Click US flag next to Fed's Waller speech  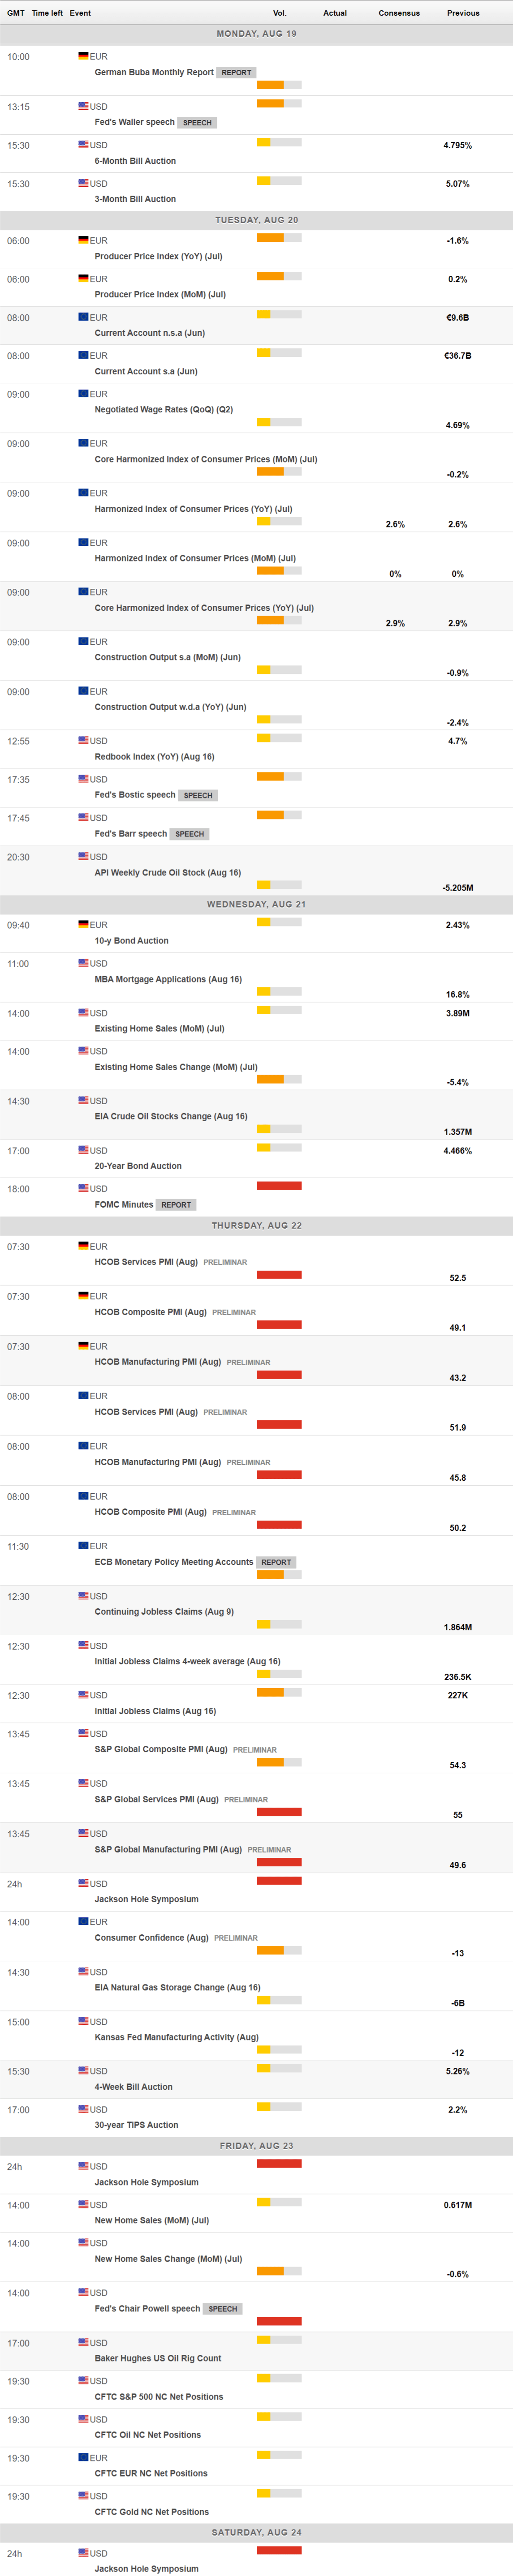(x=84, y=106)
